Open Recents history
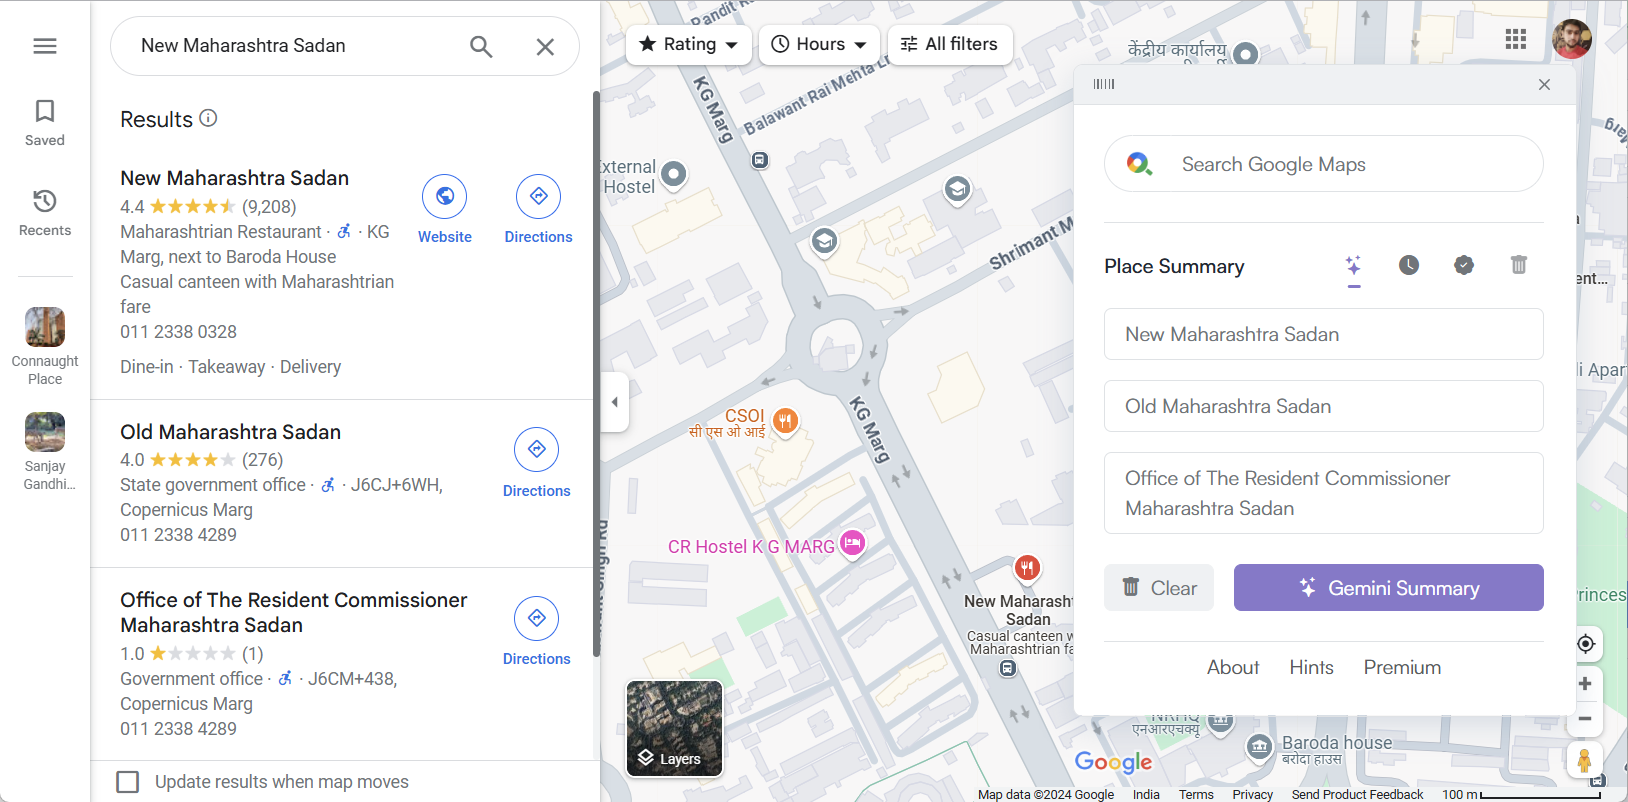This screenshot has height=802, width=1628. [x=45, y=213]
